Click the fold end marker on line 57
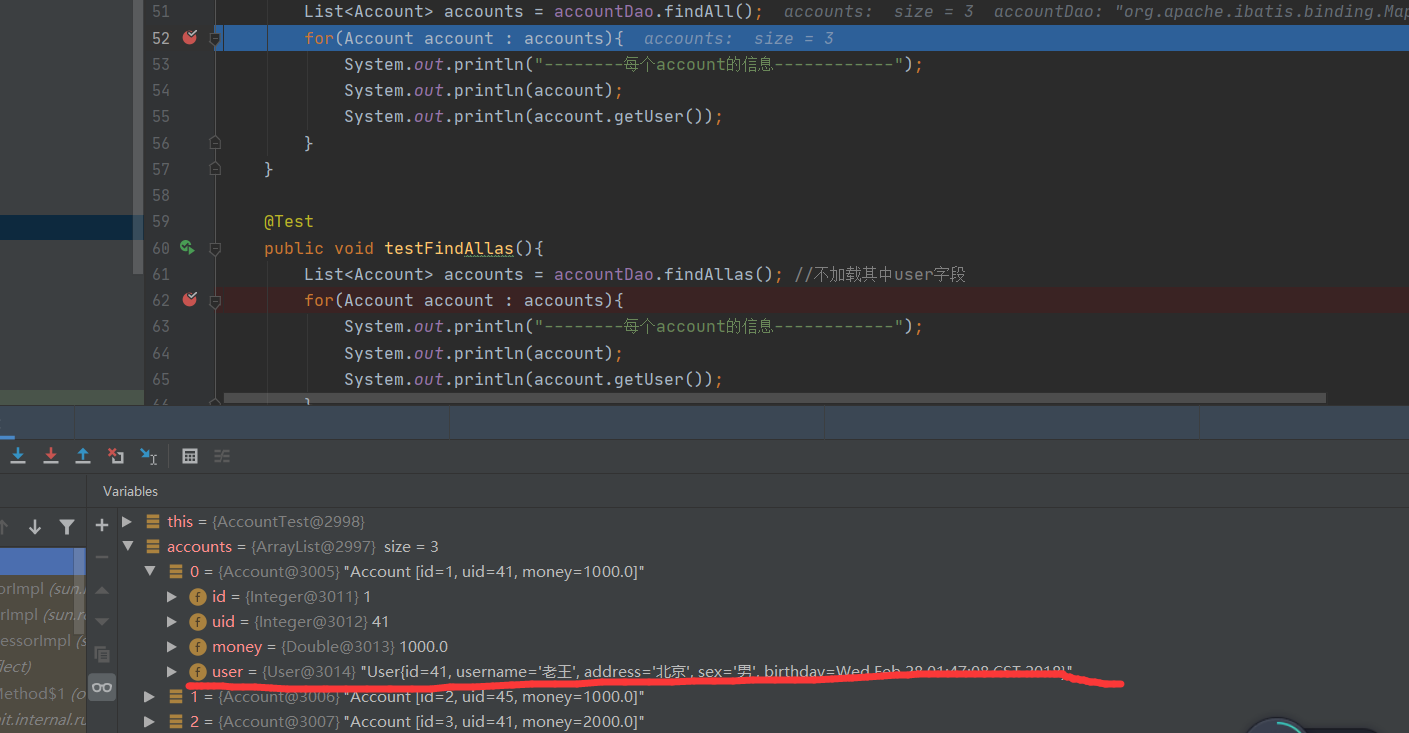 click(x=215, y=169)
